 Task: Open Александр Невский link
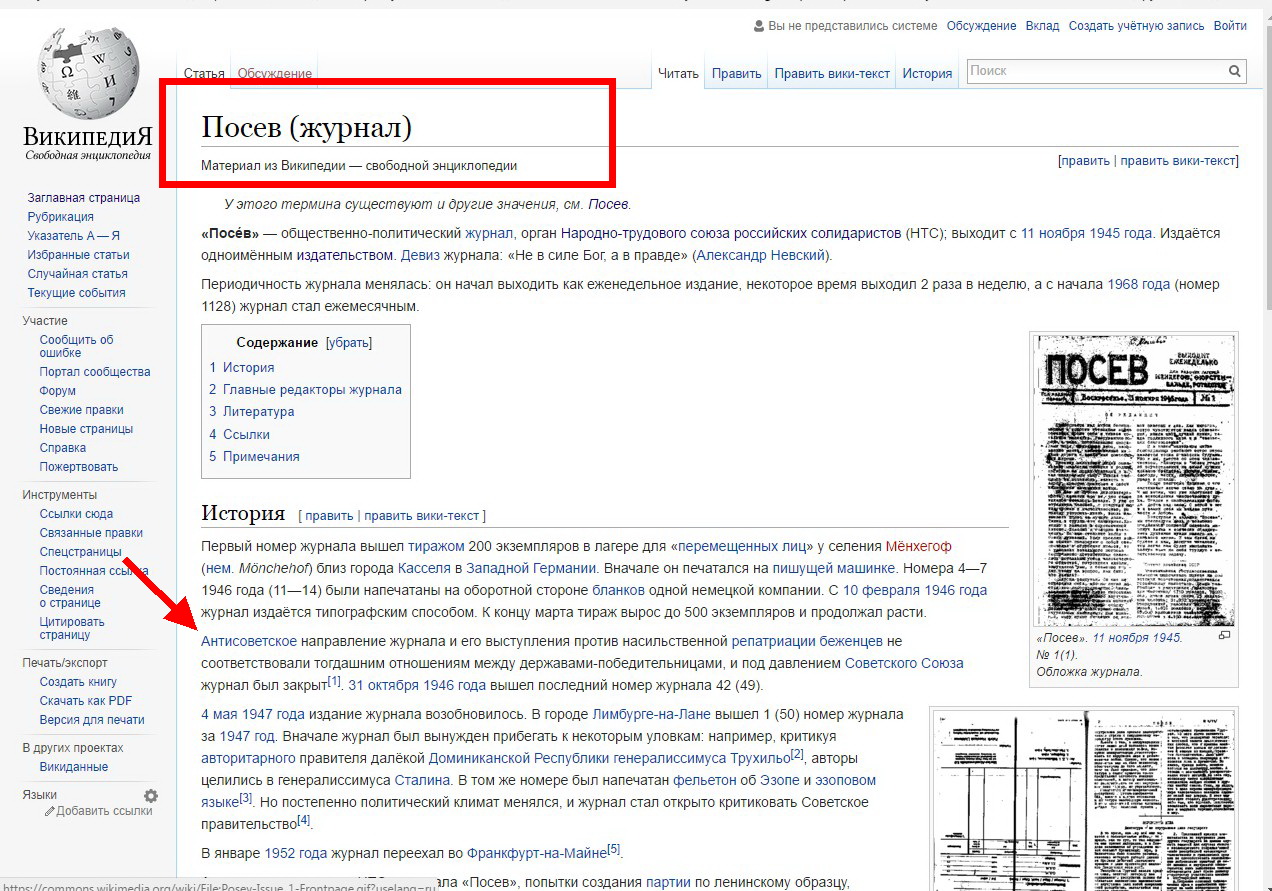(x=761, y=255)
